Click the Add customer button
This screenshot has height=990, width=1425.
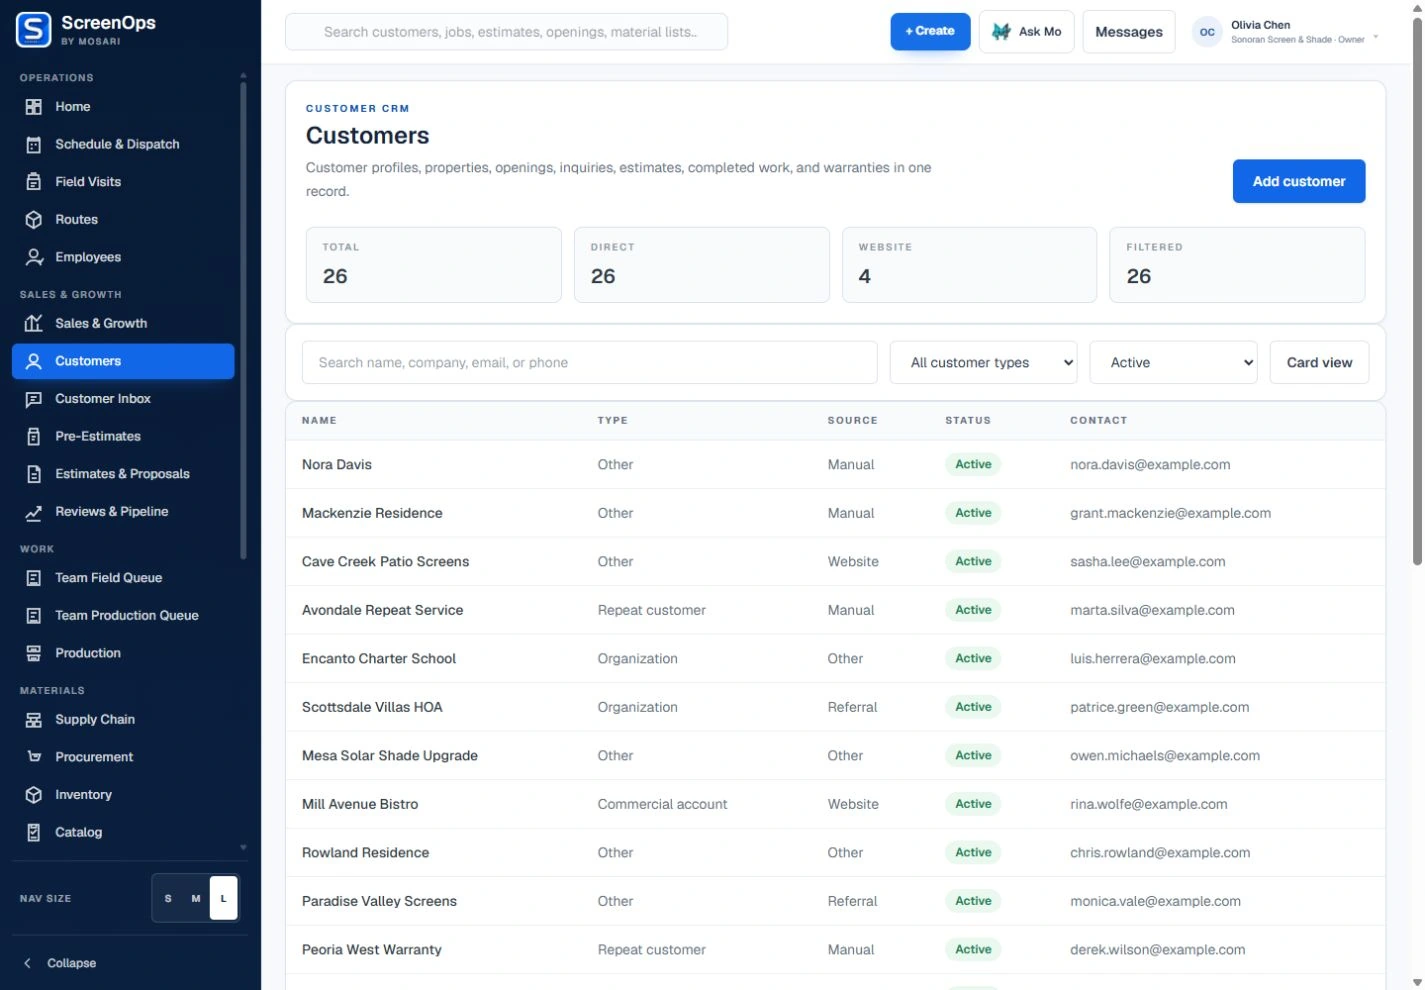click(x=1298, y=181)
